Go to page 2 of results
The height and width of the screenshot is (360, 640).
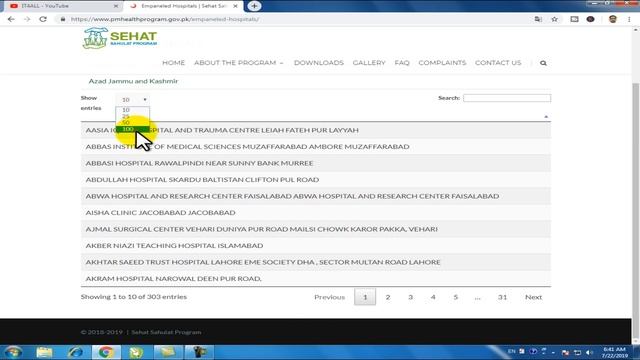pos(388,297)
